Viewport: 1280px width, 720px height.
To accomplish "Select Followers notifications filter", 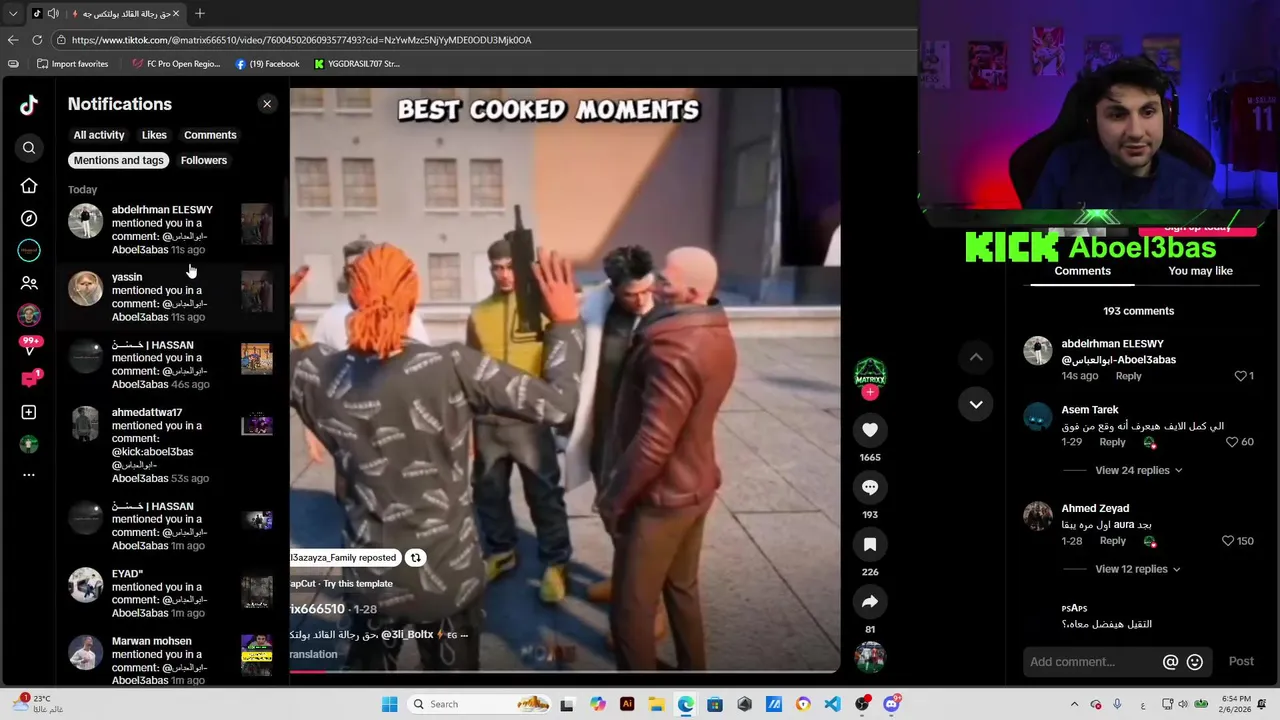I will (204, 160).
